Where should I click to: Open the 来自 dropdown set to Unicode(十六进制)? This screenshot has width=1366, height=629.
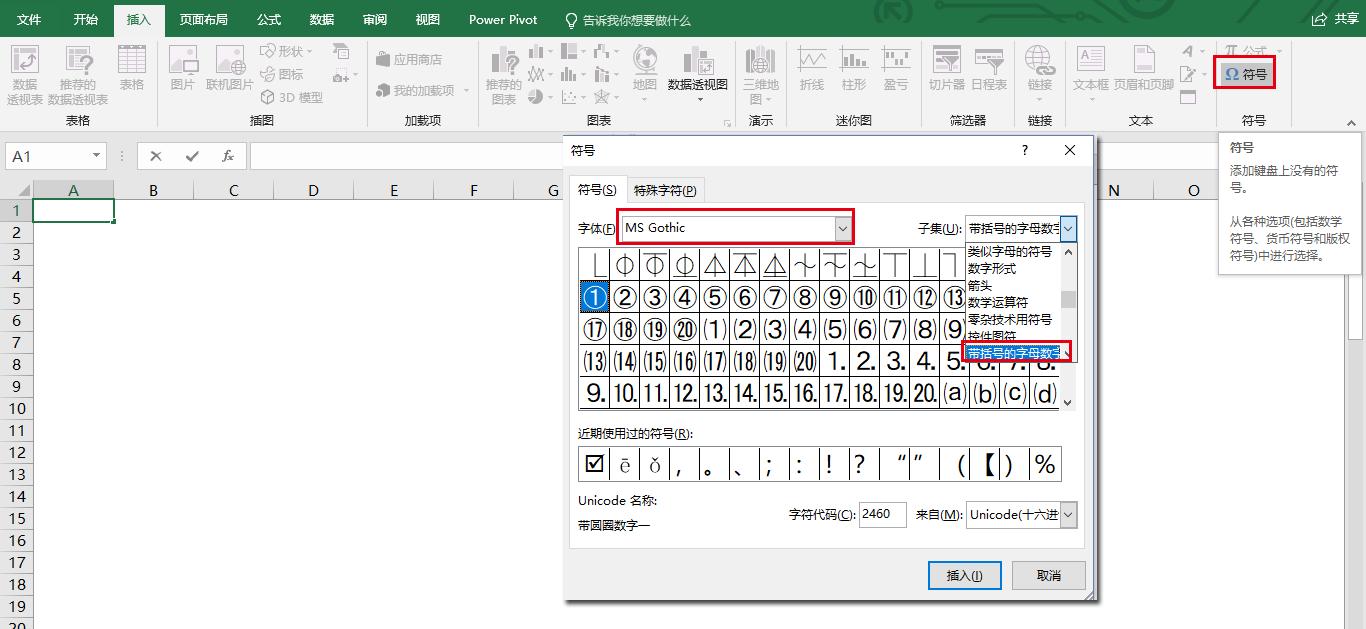click(1019, 514)
